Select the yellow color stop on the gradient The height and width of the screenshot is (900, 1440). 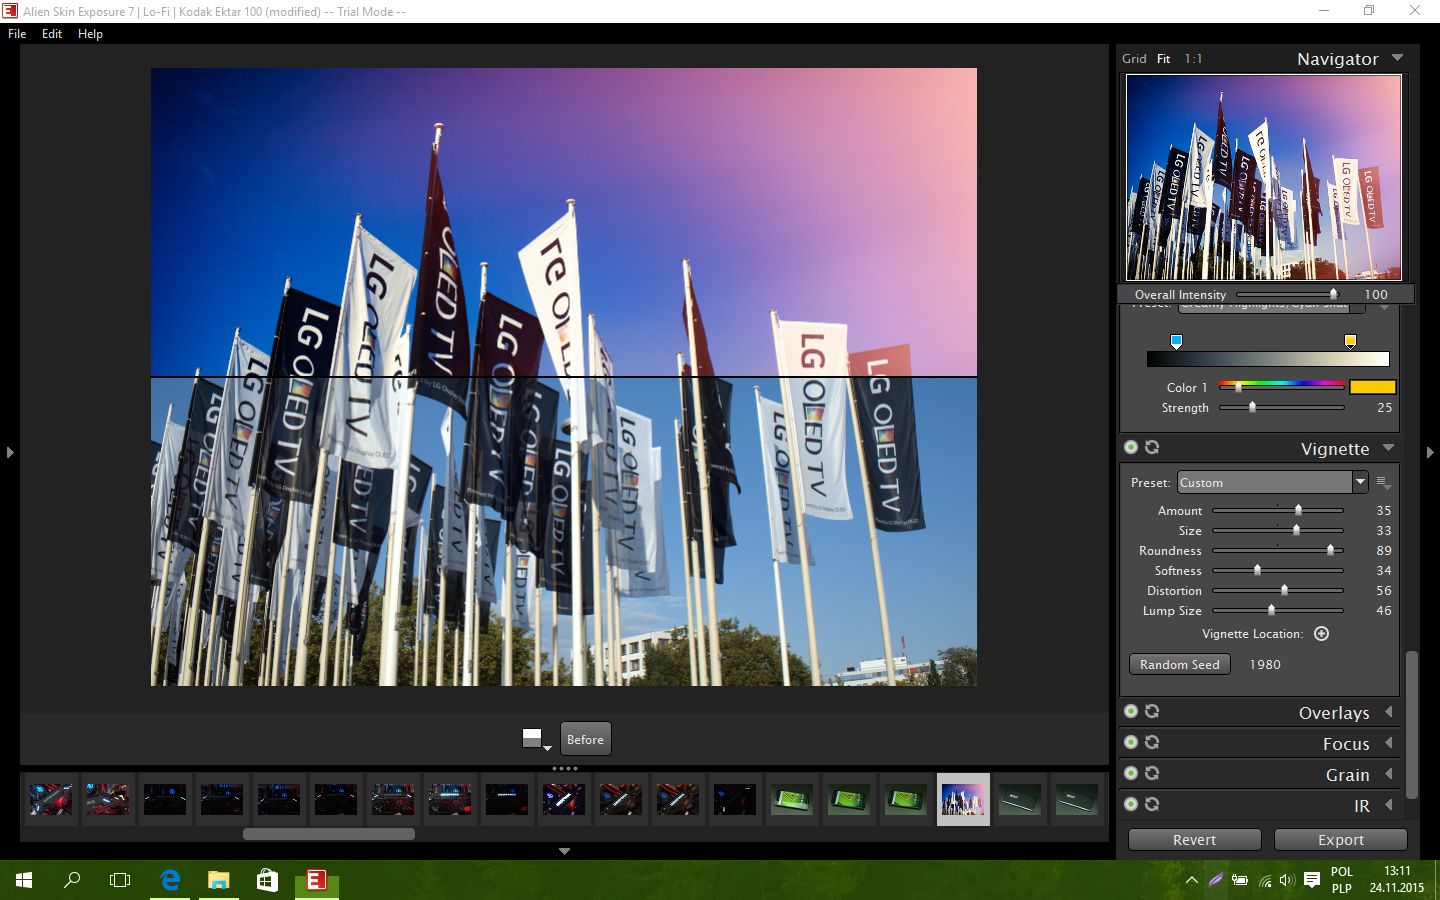[1350, 342]
